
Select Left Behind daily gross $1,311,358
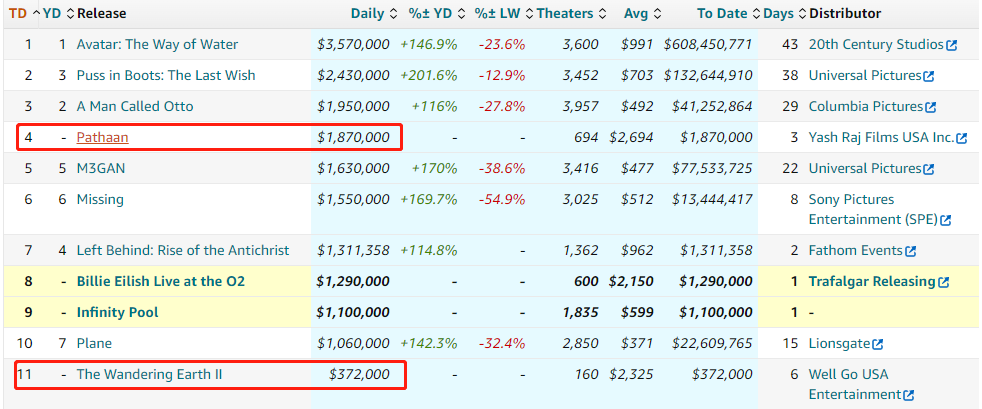click(x=353, y=251)
